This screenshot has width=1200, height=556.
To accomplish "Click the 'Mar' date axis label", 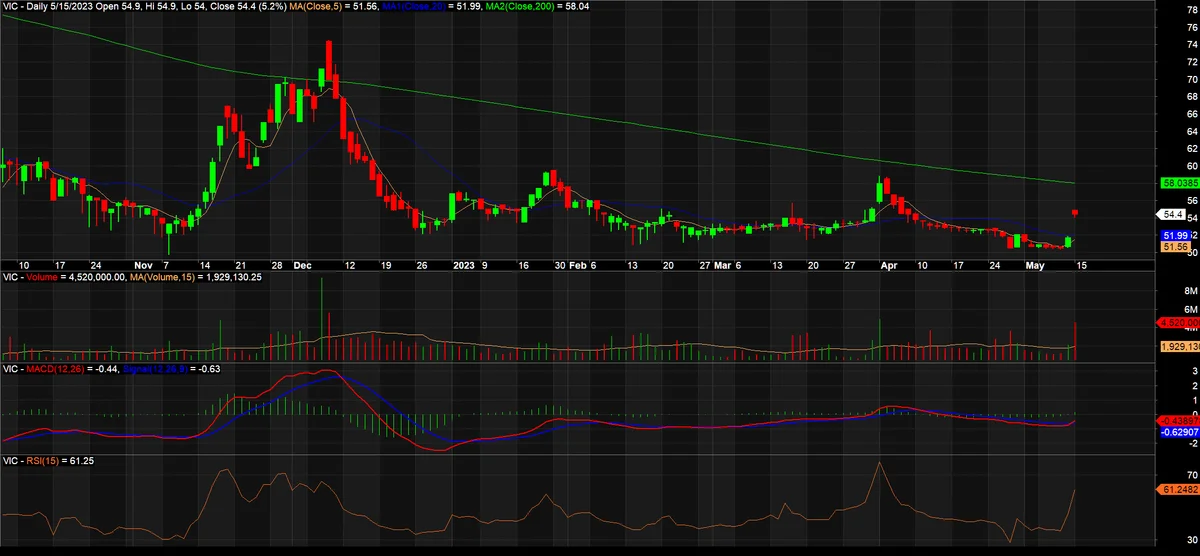I will [724, 266].
